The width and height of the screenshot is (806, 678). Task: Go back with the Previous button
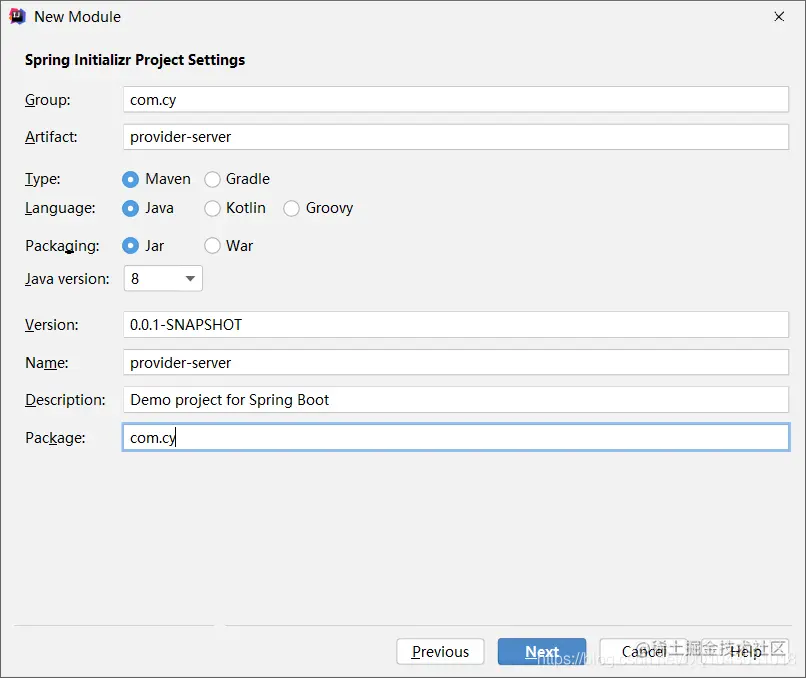(x=440, y=652)
